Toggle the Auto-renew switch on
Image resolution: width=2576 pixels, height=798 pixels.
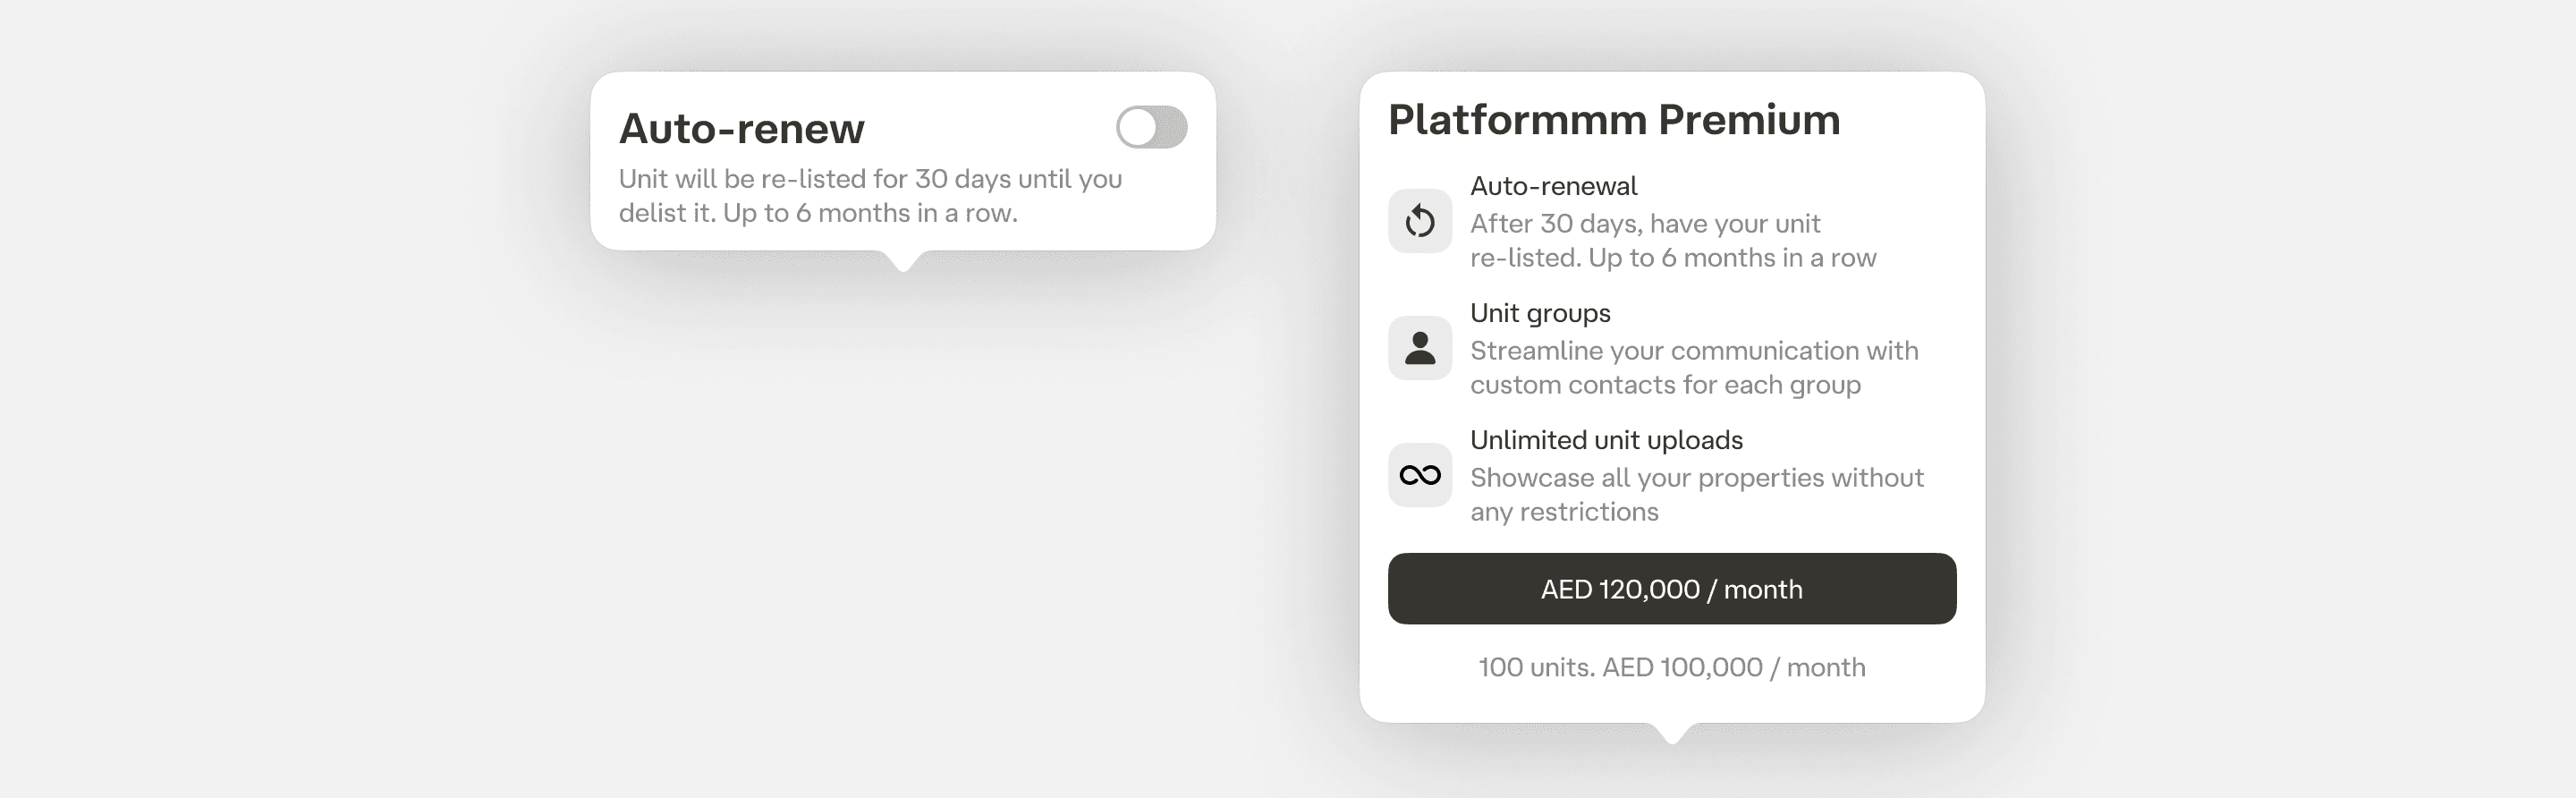(x=1151, y=127)
